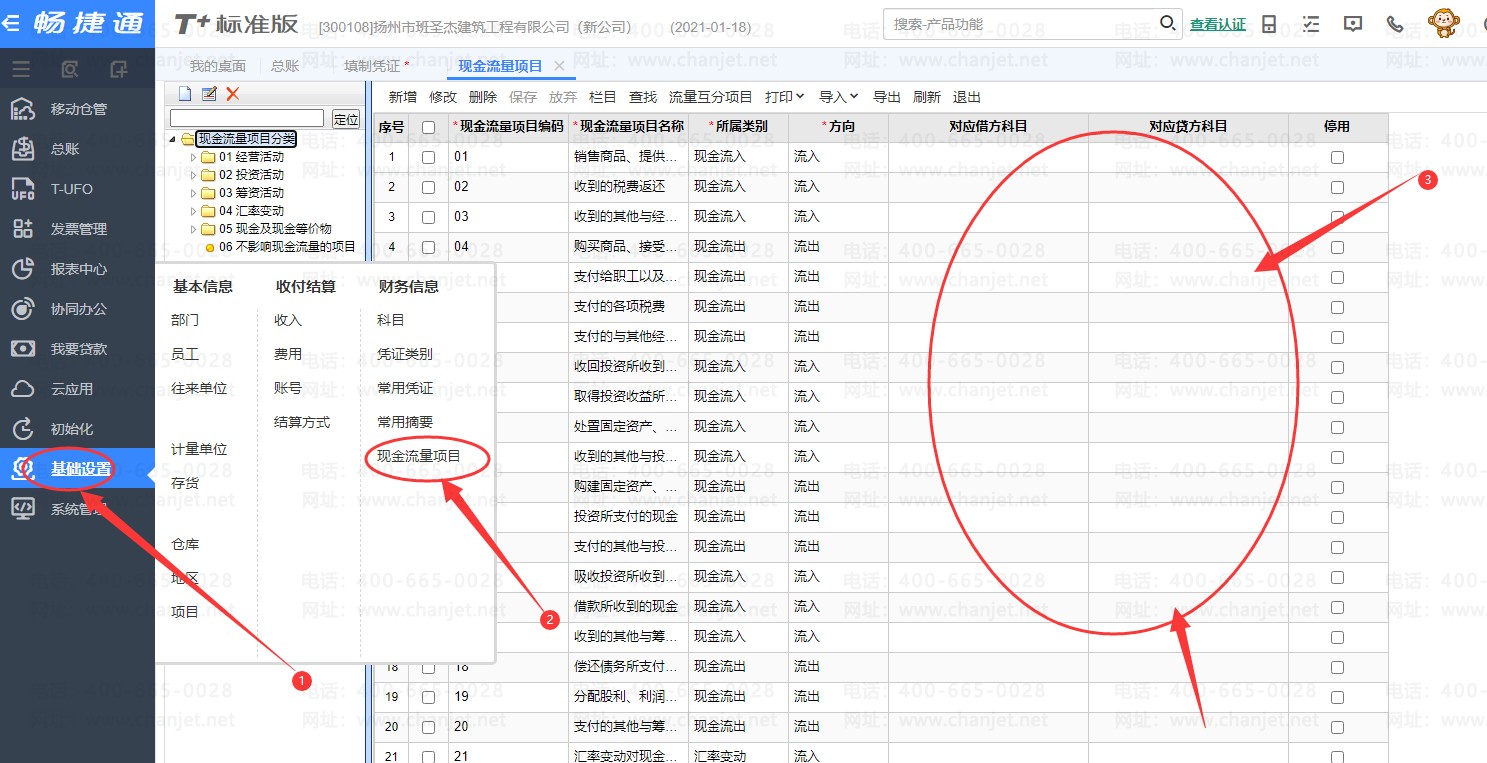Click the 查看认证 link
The image size is (1487, 763).
[x=1217, y=24]
